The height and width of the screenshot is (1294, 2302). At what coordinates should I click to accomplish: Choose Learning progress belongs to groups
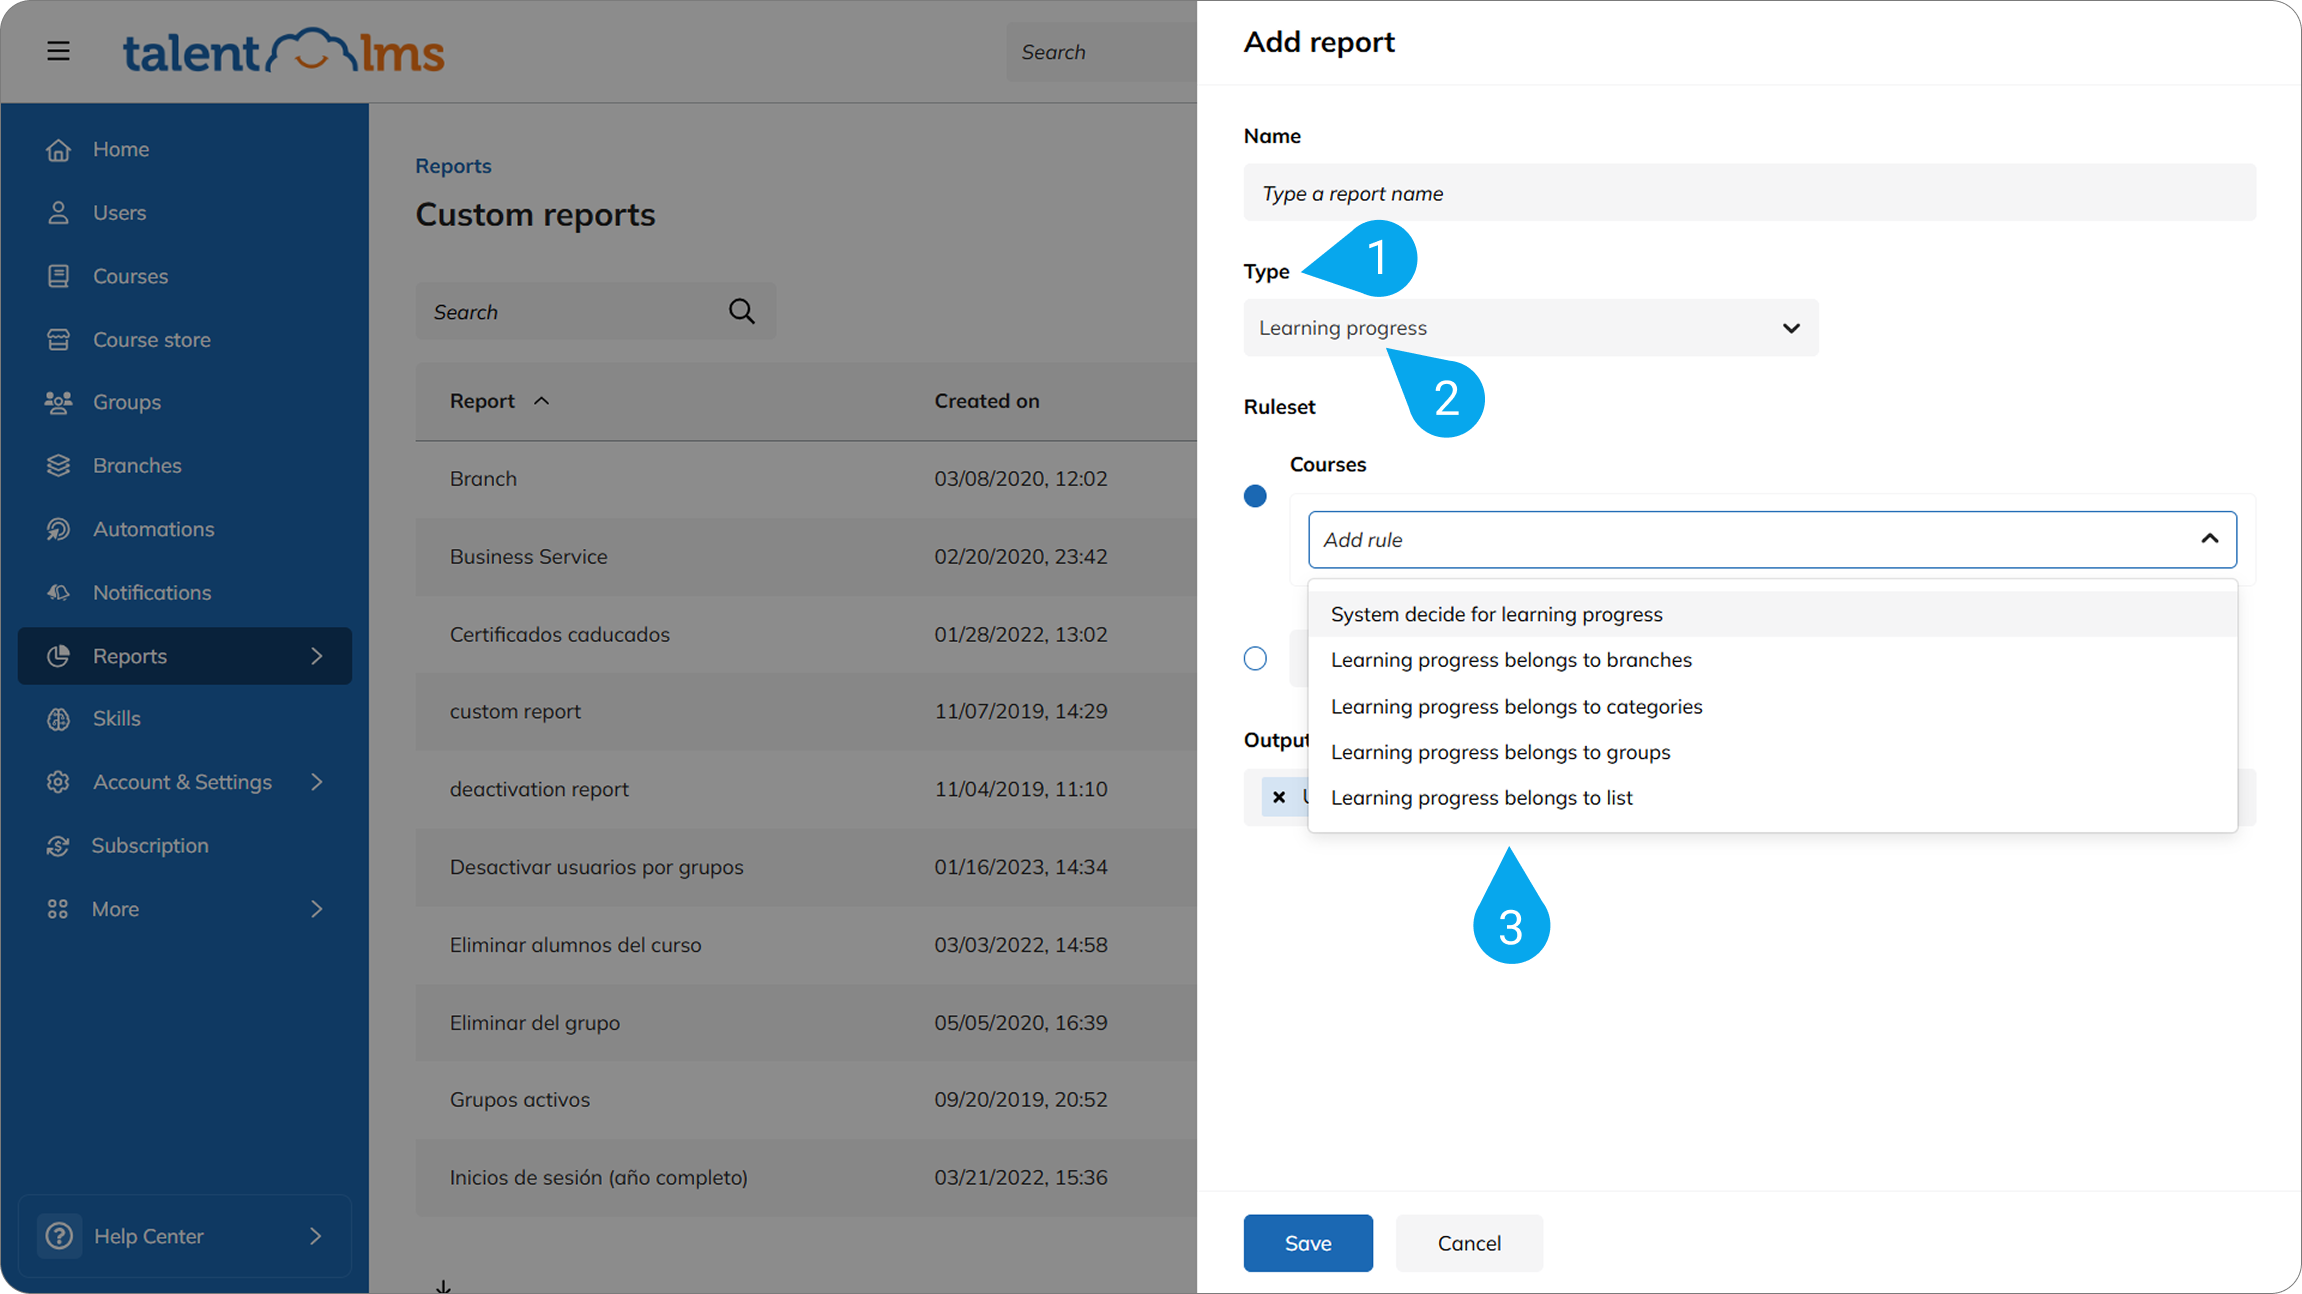coord(1772,752)
